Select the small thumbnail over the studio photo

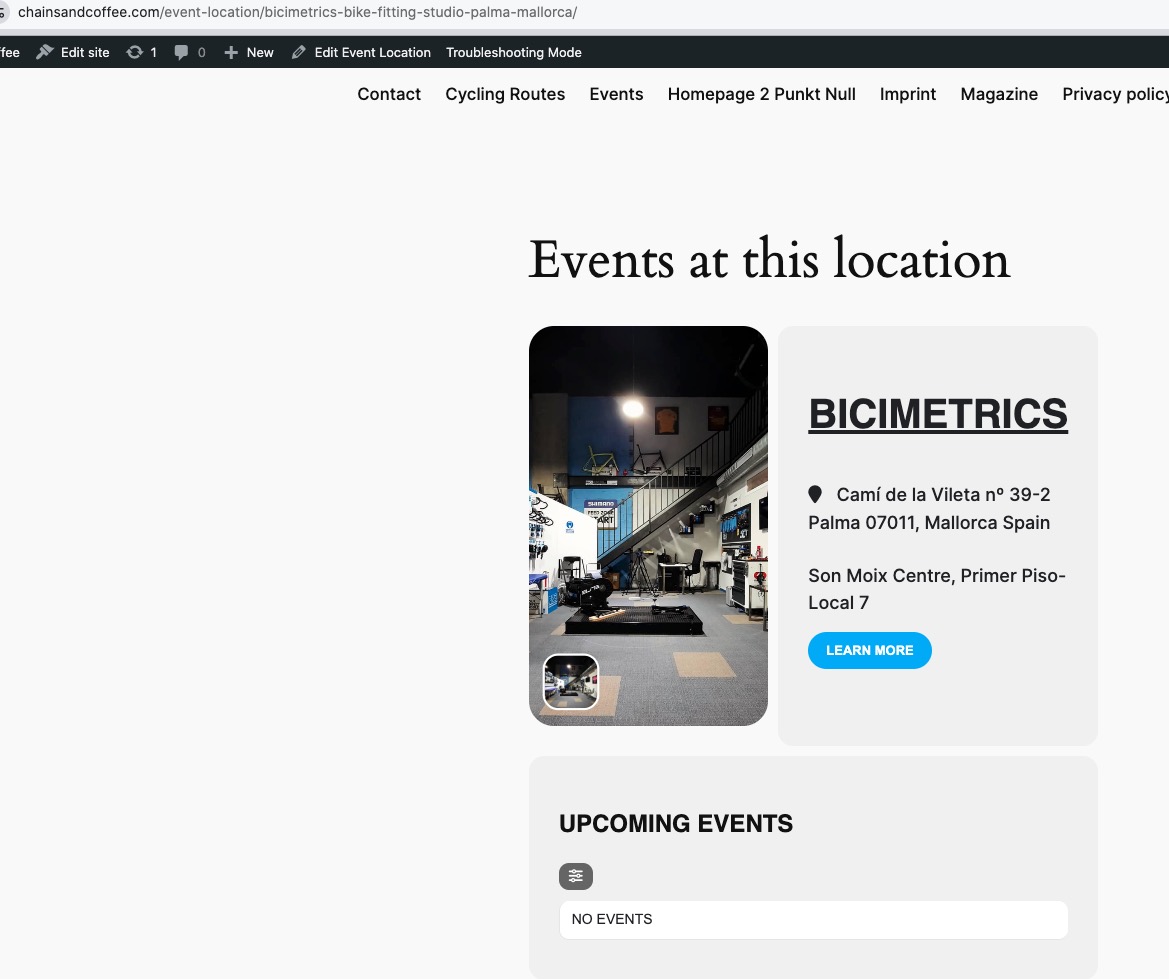(x=570, y=681)
